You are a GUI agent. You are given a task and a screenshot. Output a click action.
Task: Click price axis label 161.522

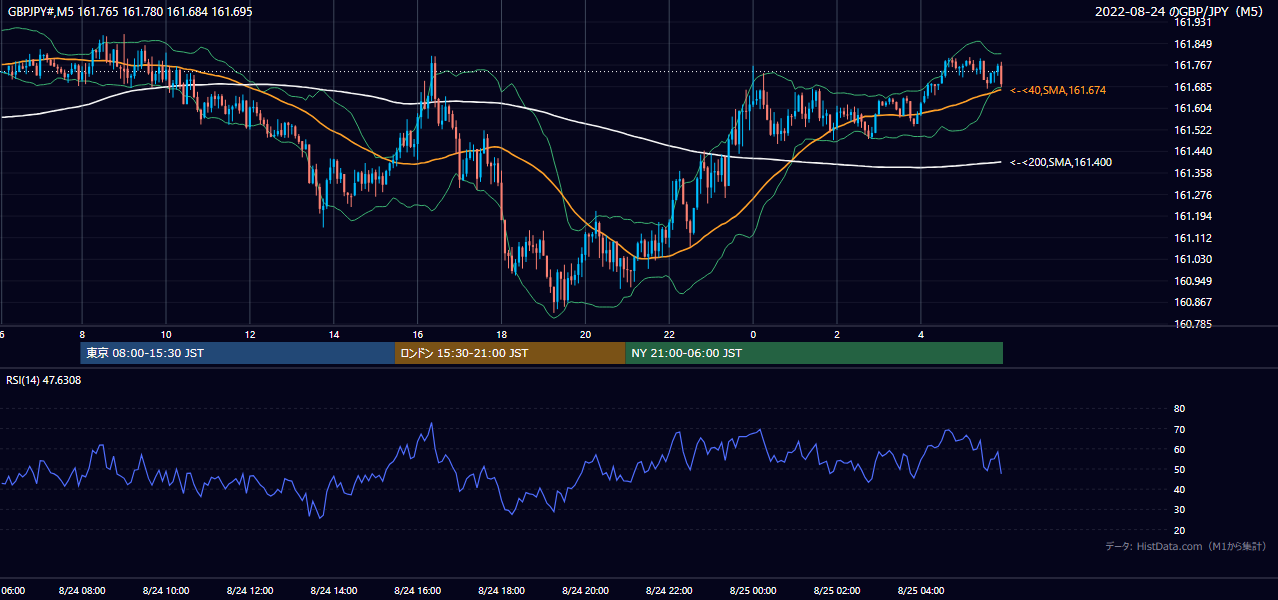point(1192,130)
